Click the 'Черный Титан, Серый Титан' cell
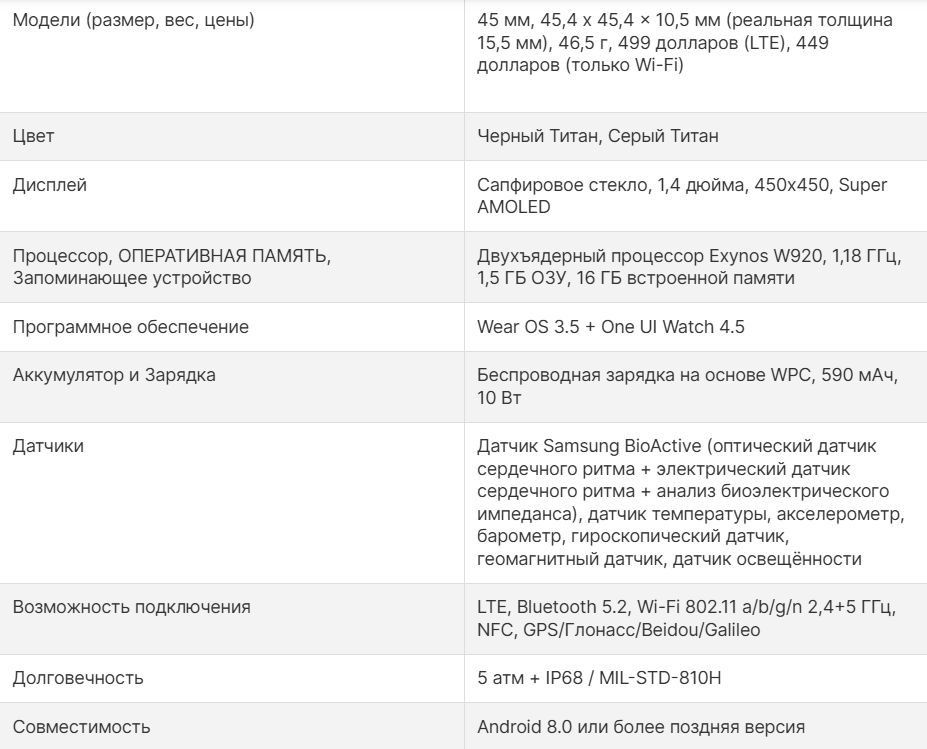Image resolution: width=927 pixels, height=749 pixels. point(598,136)
